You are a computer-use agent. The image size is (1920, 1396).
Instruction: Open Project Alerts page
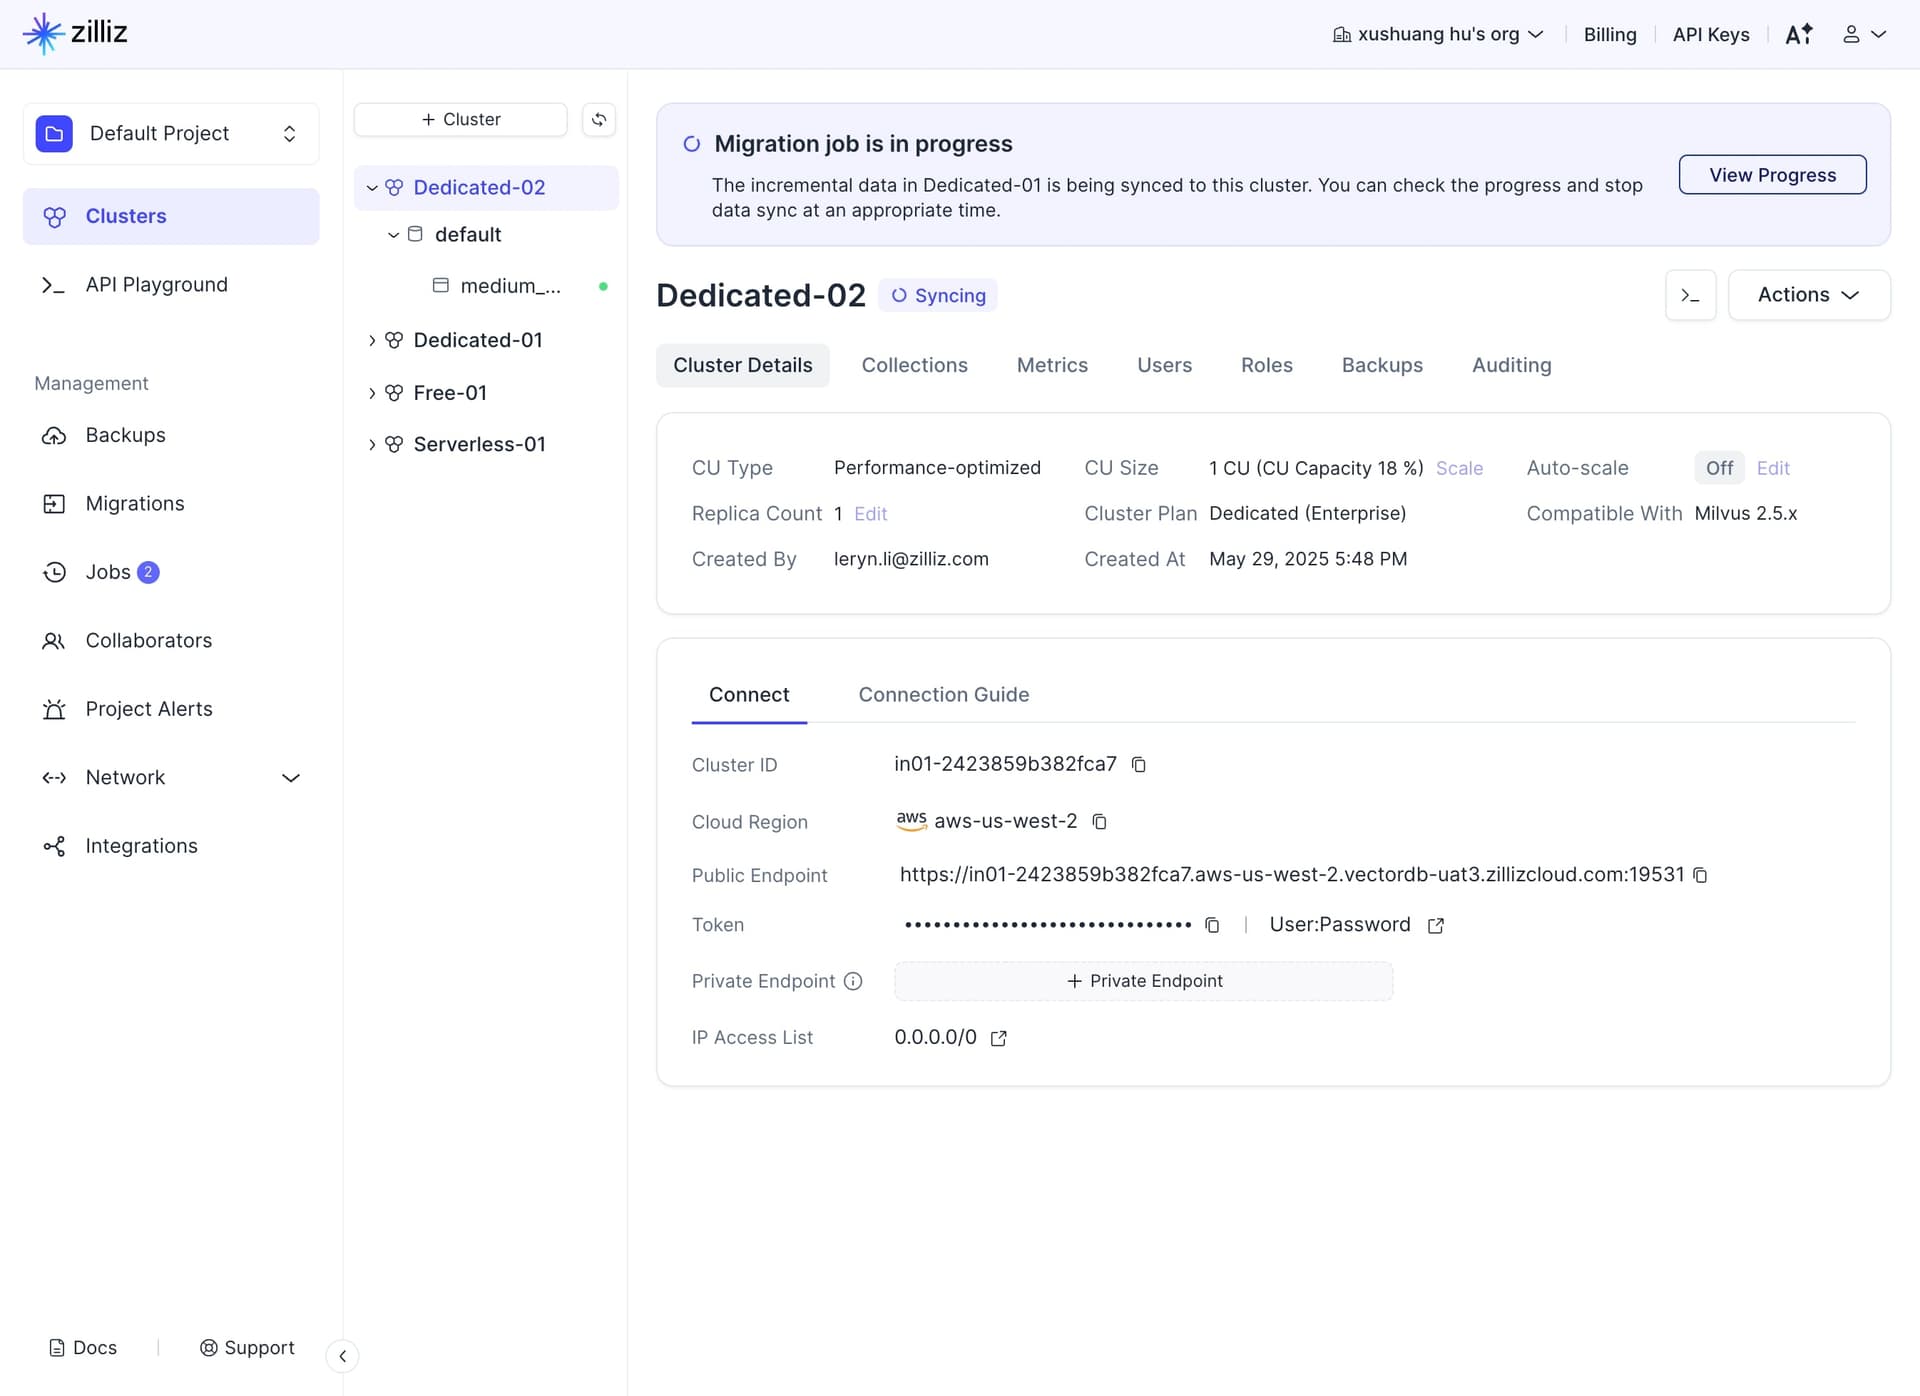click(x=171, y=709)
